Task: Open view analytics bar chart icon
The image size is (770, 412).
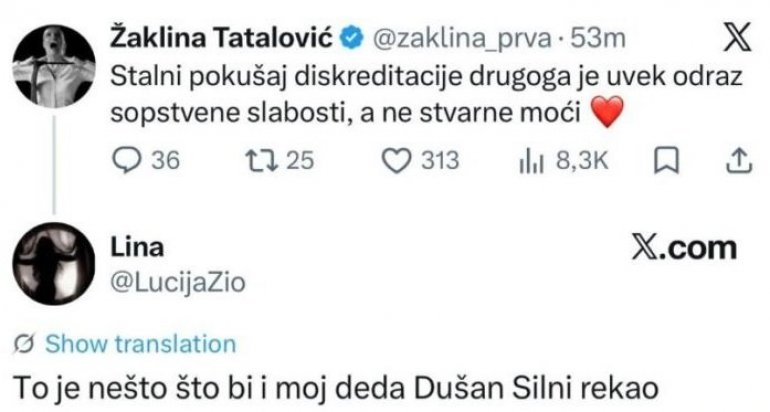Action: coord(529,162)
